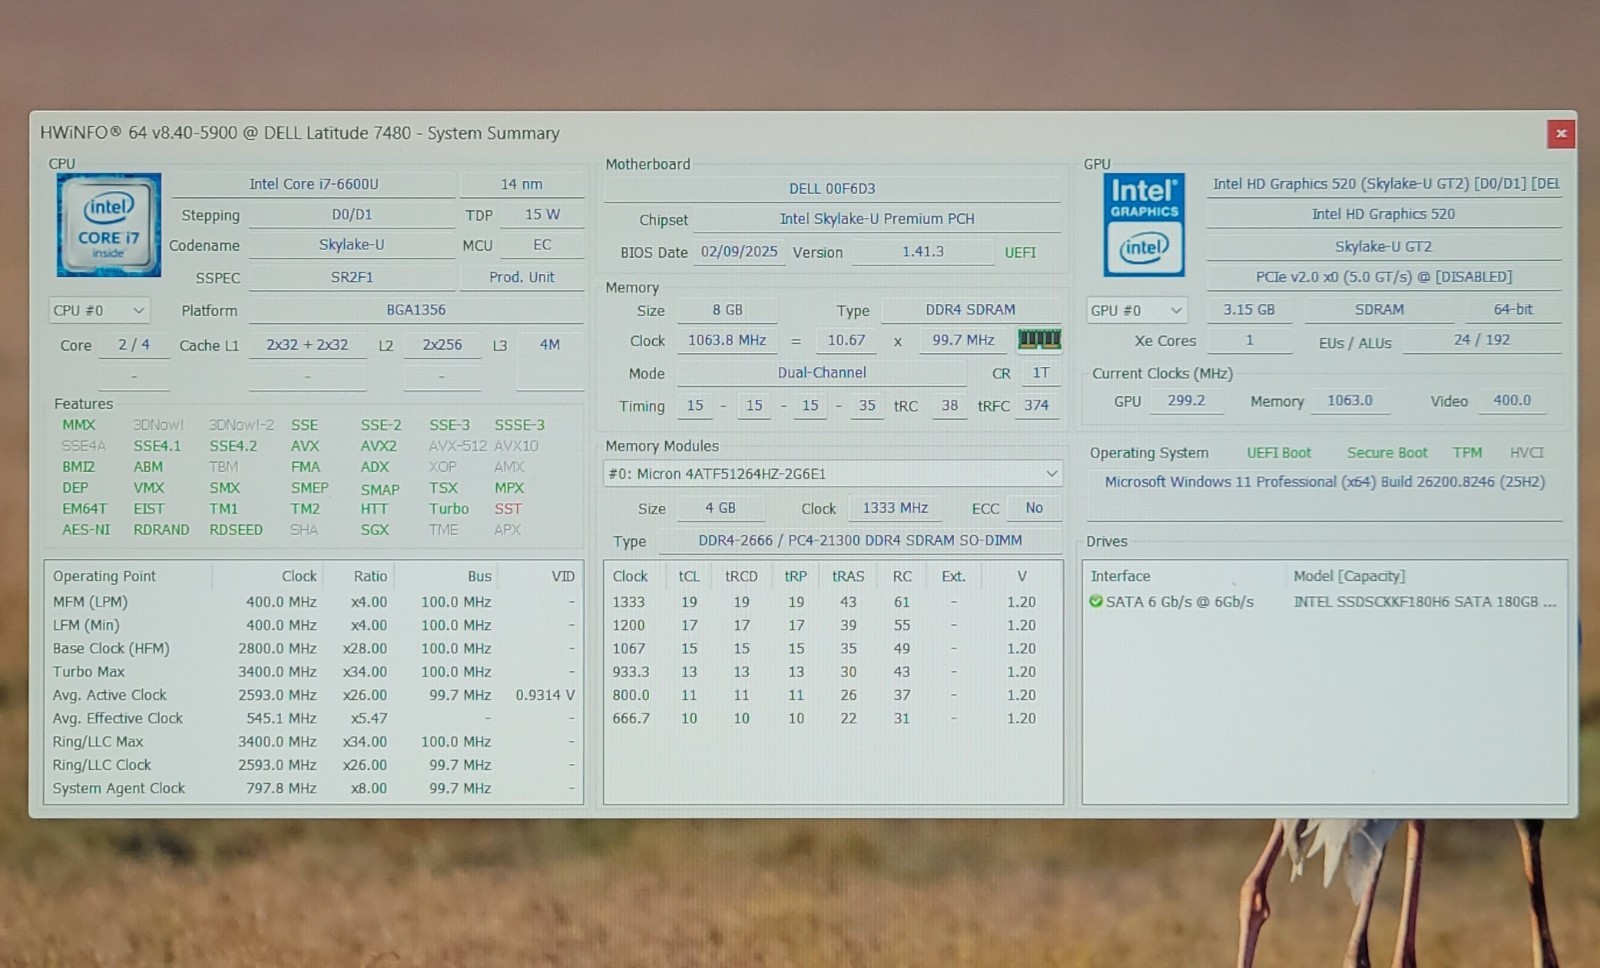Click the memory clock 1063.8 MHz
This screenshot has height=968, width=1600.
click(727, 341)
